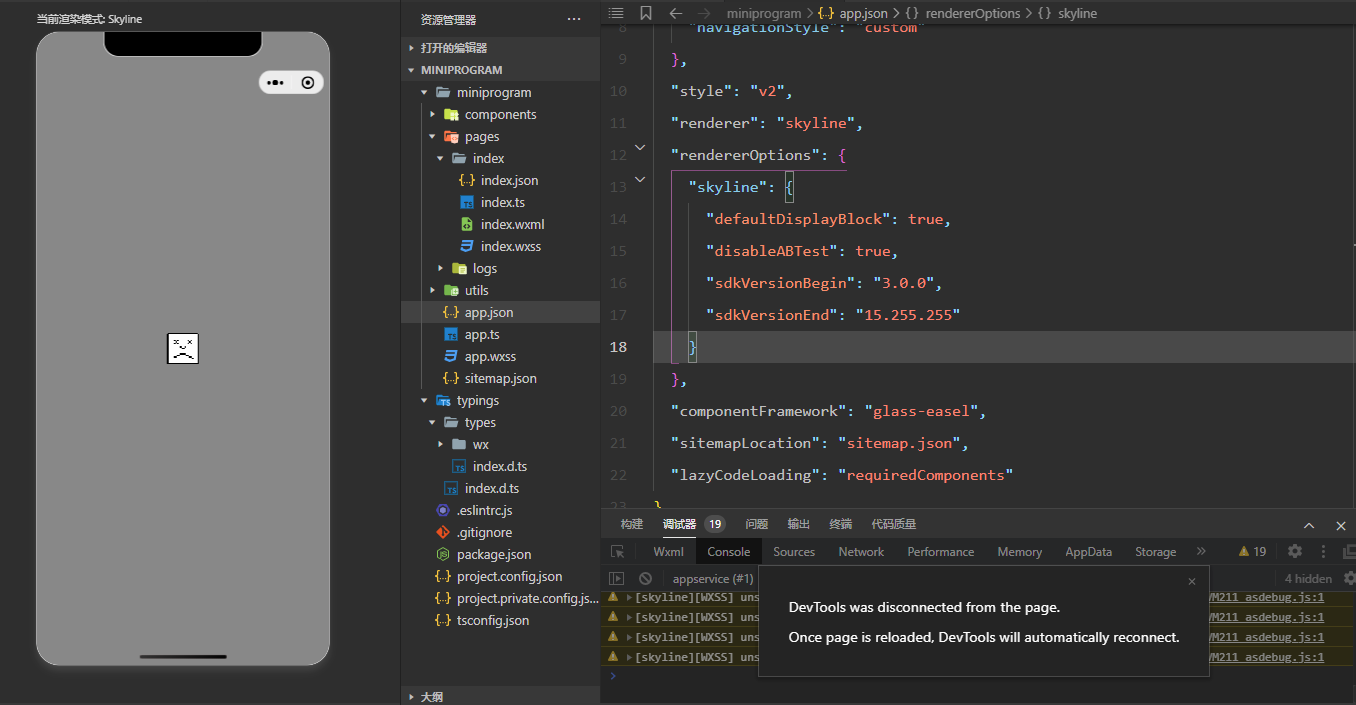Show more DevTools tabs with double chevron
This screenshot has height=705, width=1356.
[x=1201, y=551]
